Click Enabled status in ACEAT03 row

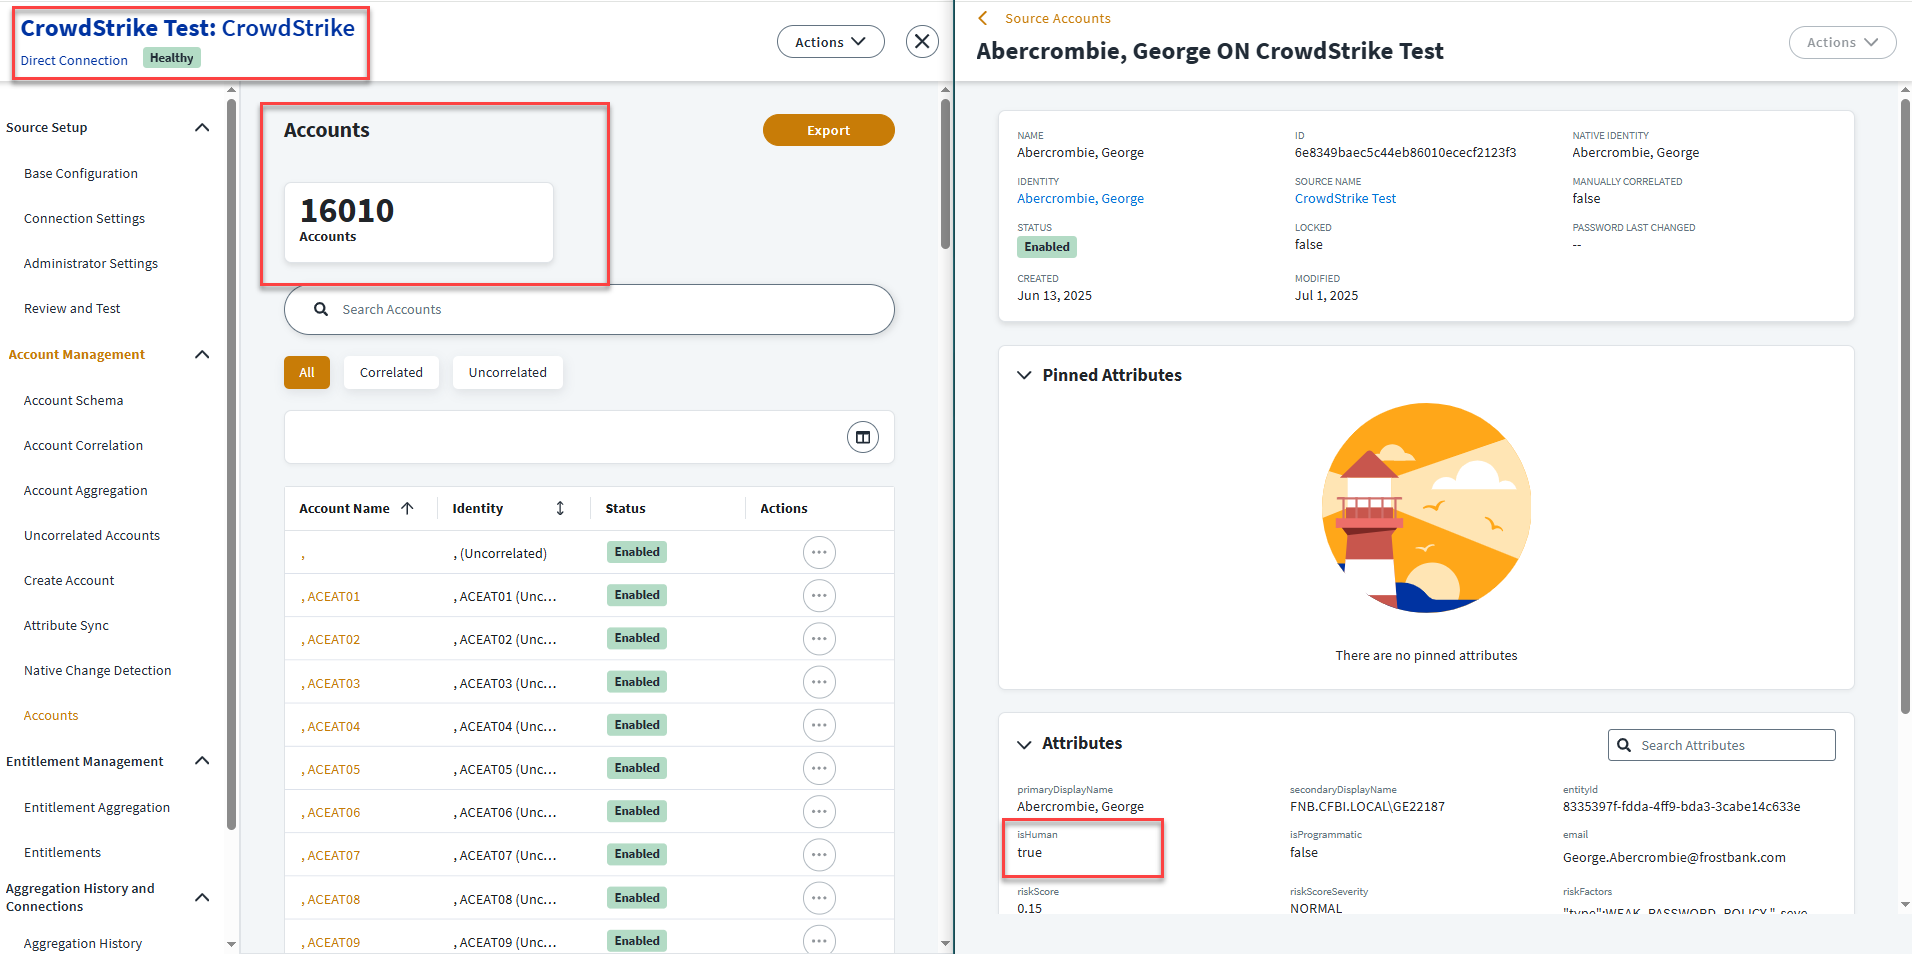[x=637, y=682]
